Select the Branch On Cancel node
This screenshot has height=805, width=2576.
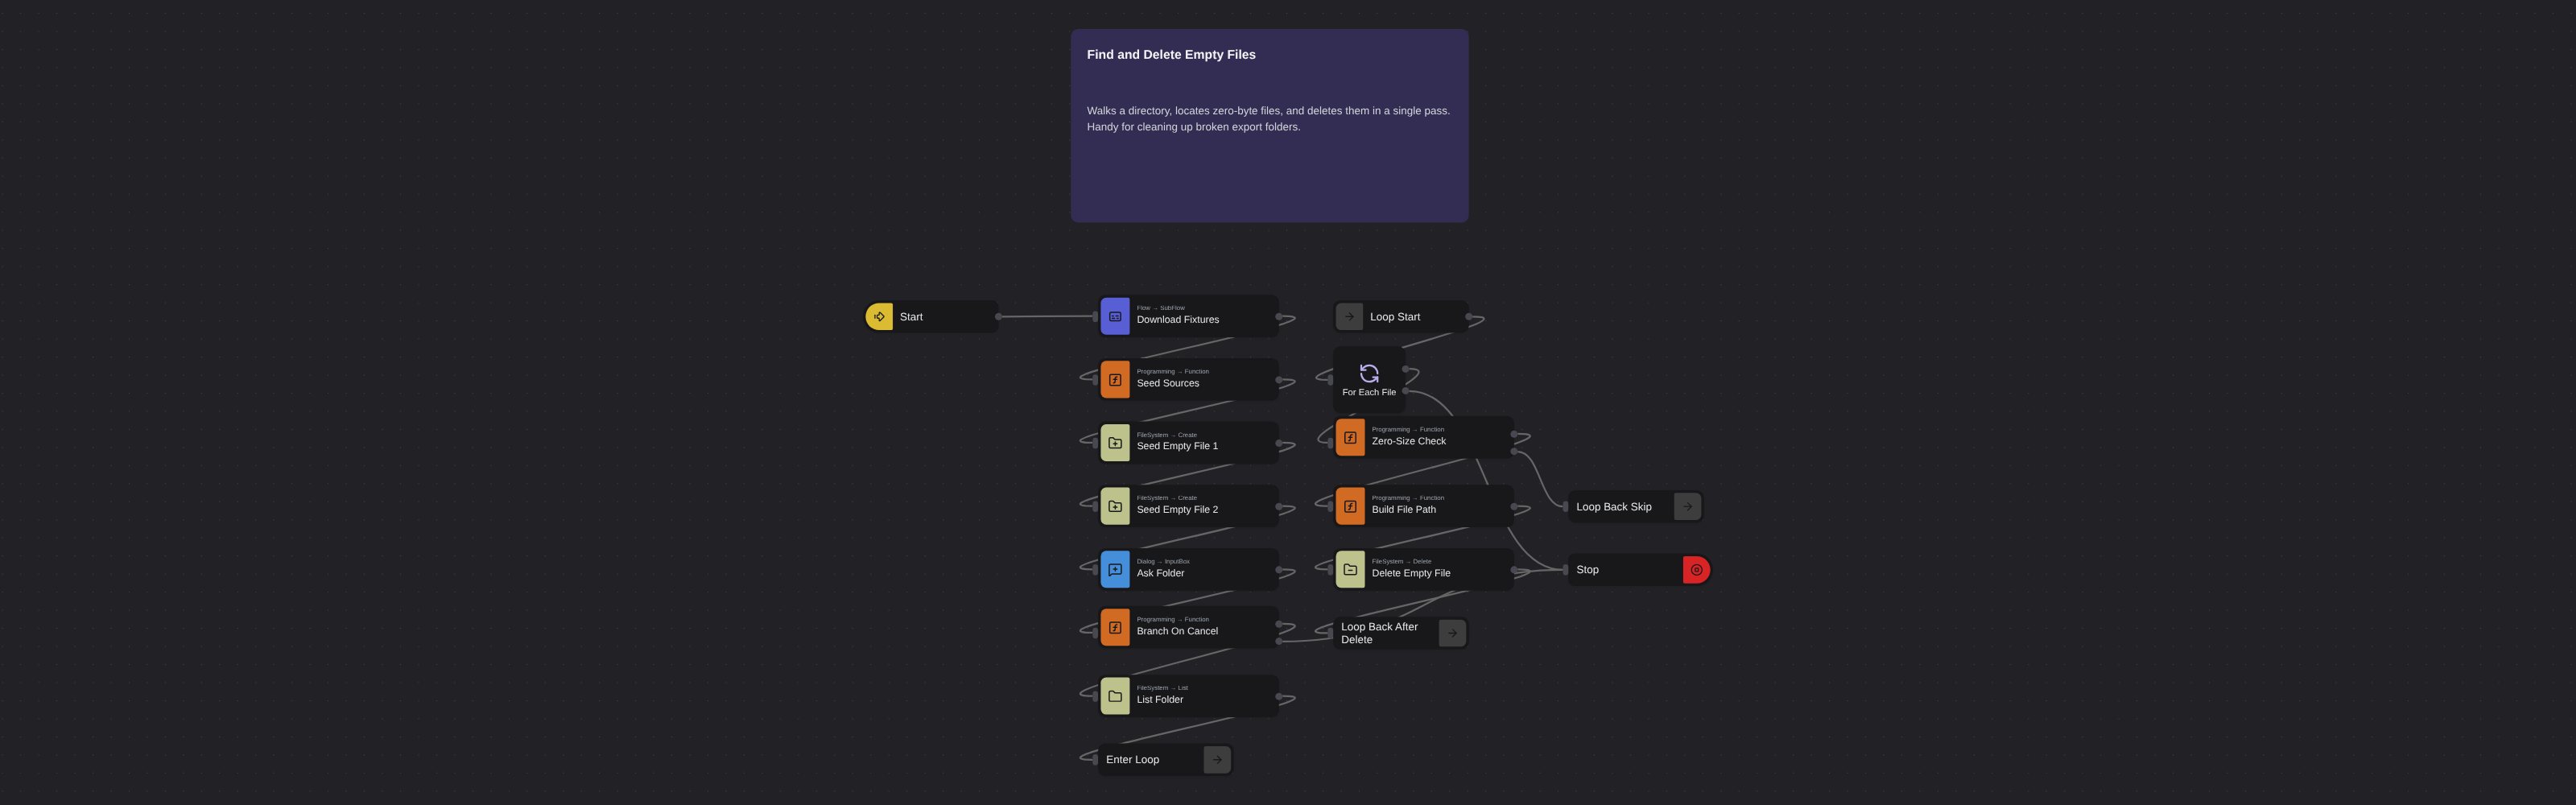click(x=1189, y=628)
